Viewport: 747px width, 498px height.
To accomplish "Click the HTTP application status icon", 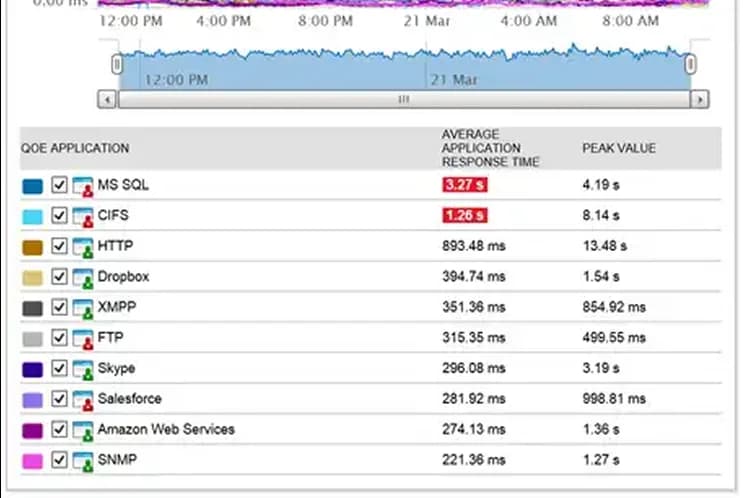I will [x=83, y=246].
